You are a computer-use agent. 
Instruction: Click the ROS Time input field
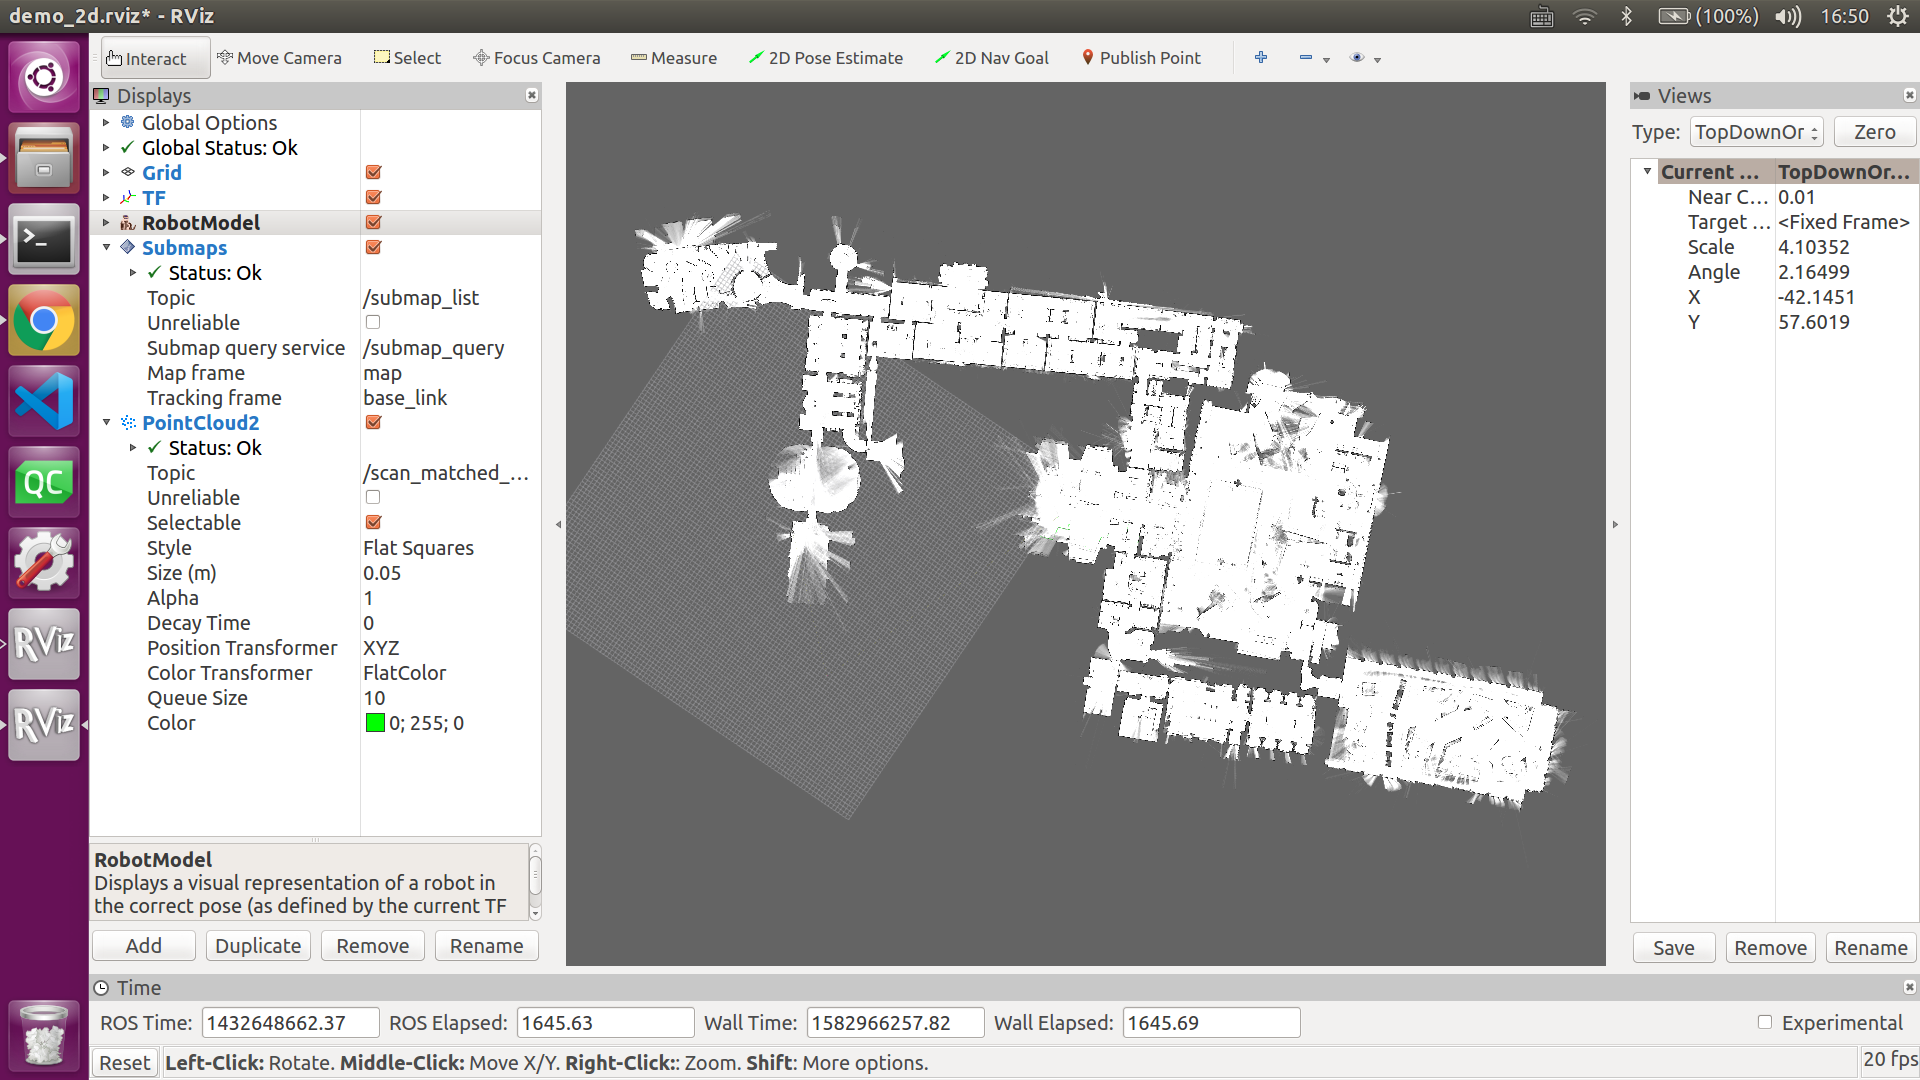pos(290,1022)
